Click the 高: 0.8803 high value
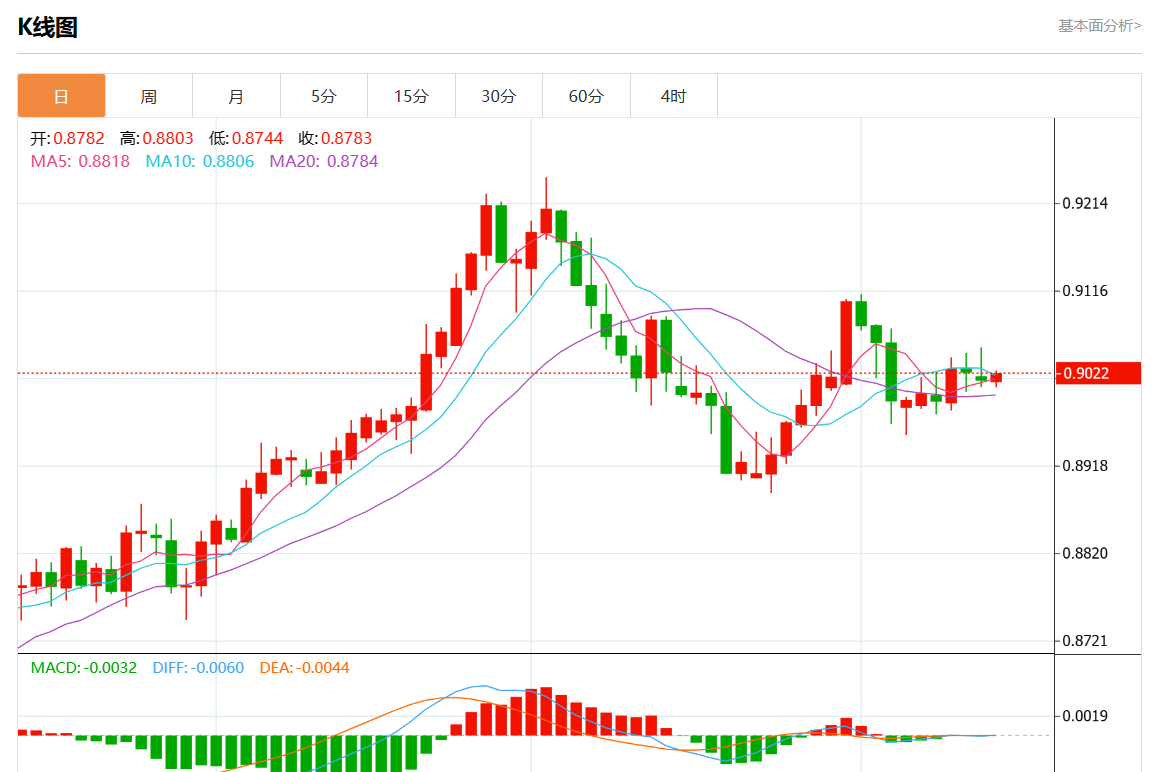The width and height of the screenshot is (1167, 772). (x=156, y=138)
